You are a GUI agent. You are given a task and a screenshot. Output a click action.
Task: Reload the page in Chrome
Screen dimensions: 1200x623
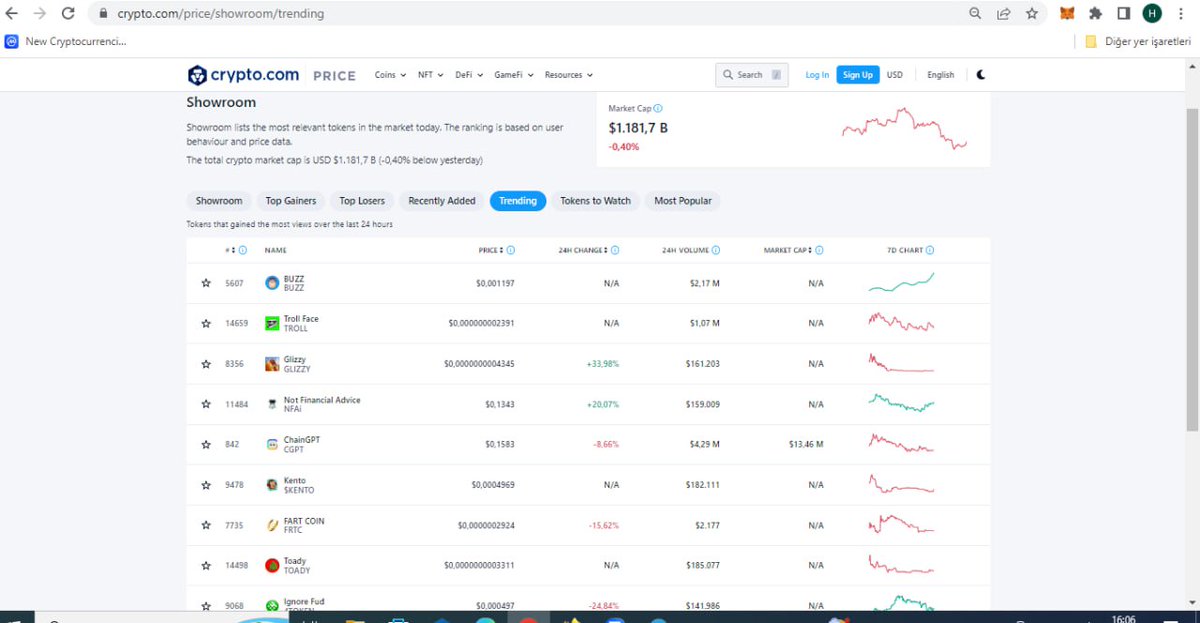pyautogui.click(x=68, y=14)
